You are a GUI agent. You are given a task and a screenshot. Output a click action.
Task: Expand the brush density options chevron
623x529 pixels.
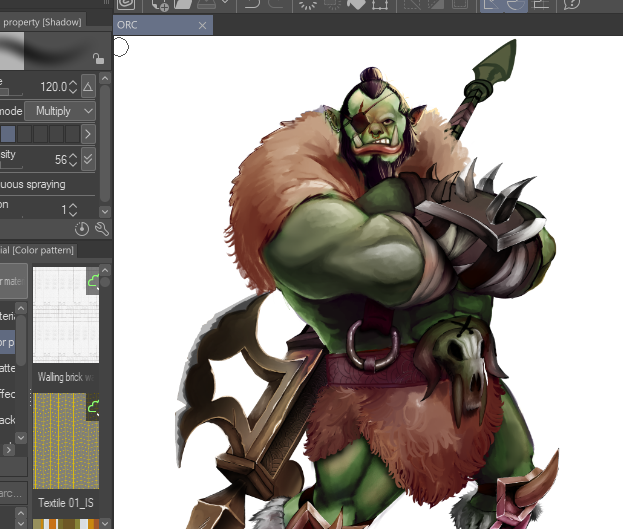tap(88, 160)
